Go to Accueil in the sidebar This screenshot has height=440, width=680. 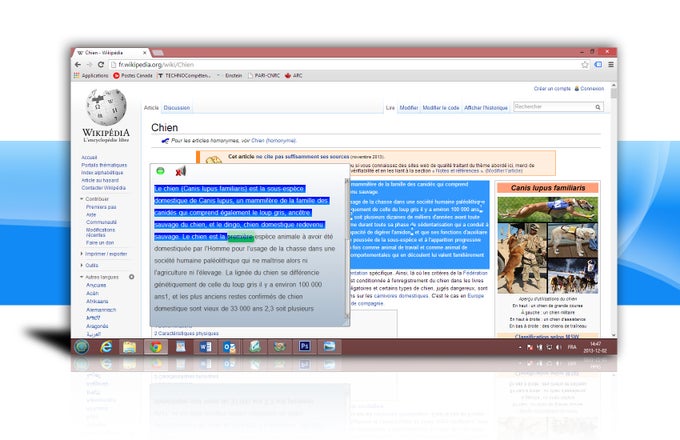(x=89, y=157)
